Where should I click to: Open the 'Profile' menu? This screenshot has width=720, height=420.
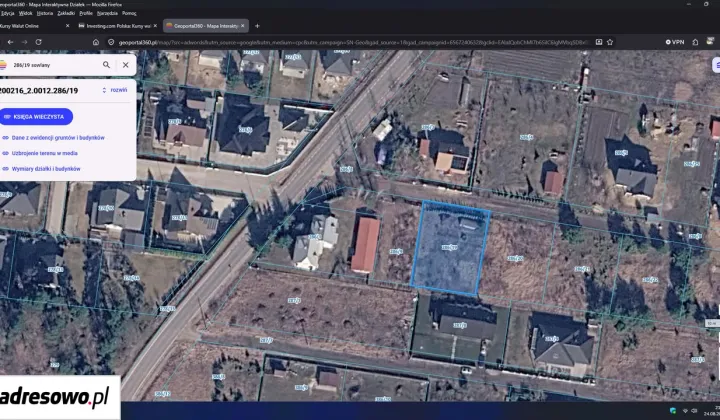86,13
